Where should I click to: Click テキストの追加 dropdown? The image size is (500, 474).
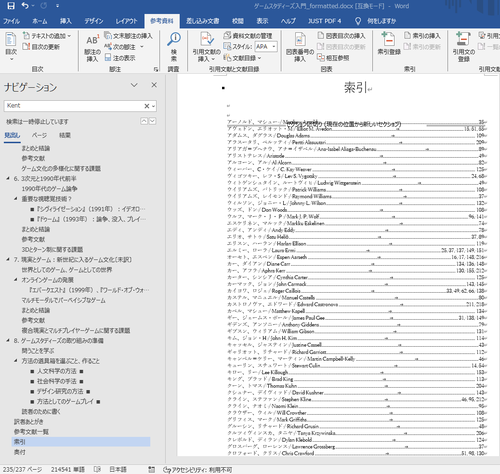tap(47, 36)
